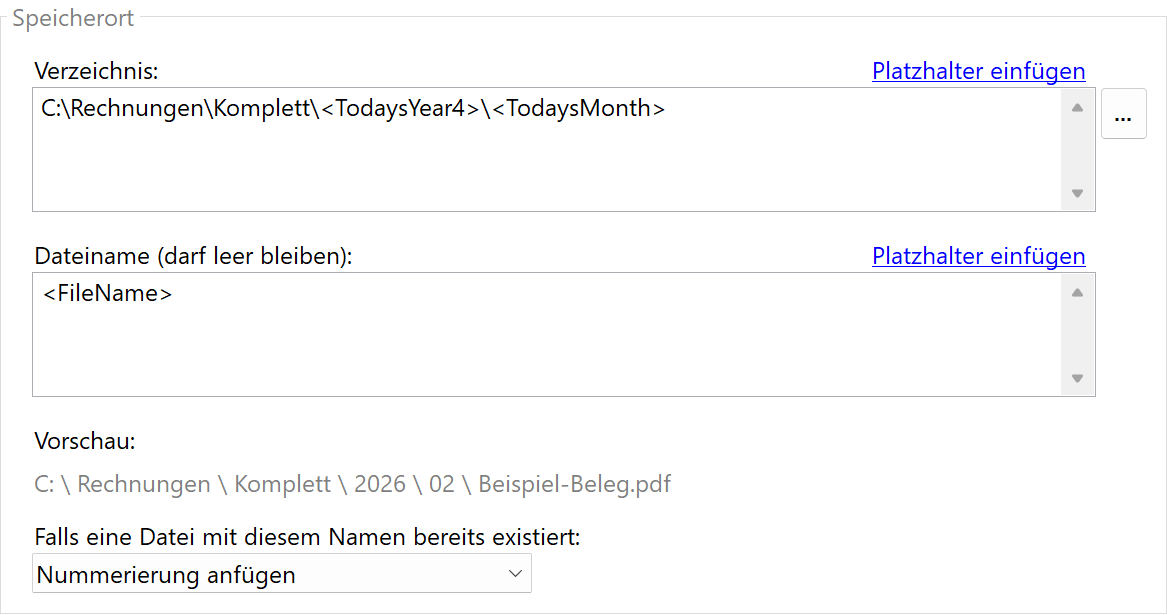This screenshot has height=615, width=1167.
Task: Click the Dateiname scrollbar track
Action: 1077,335
